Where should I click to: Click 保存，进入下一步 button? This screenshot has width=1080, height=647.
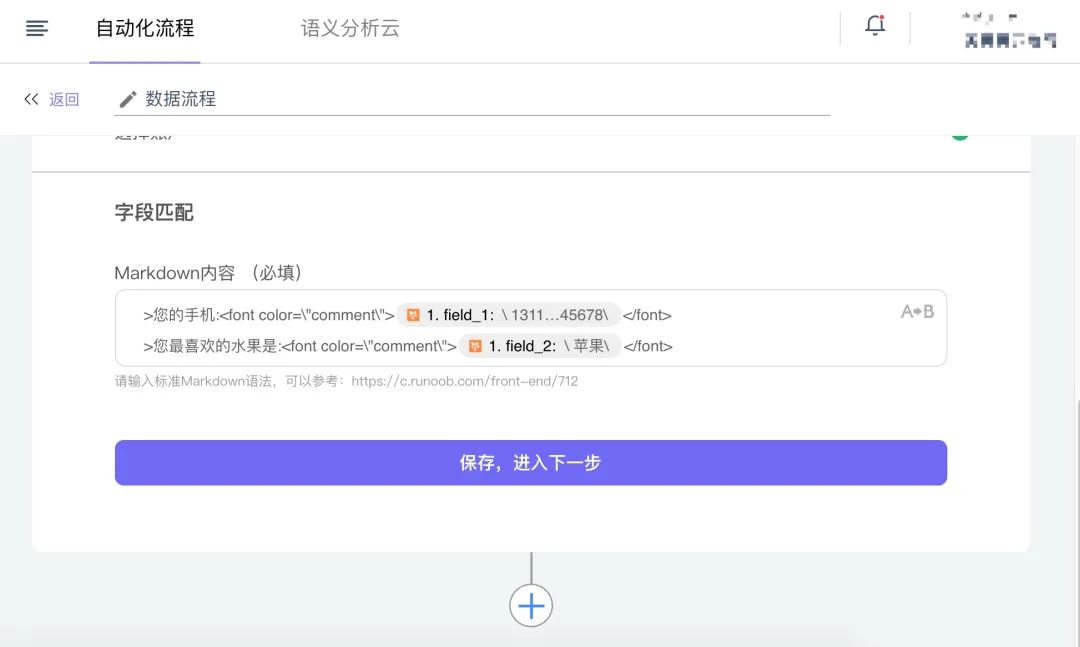point(530,462)
